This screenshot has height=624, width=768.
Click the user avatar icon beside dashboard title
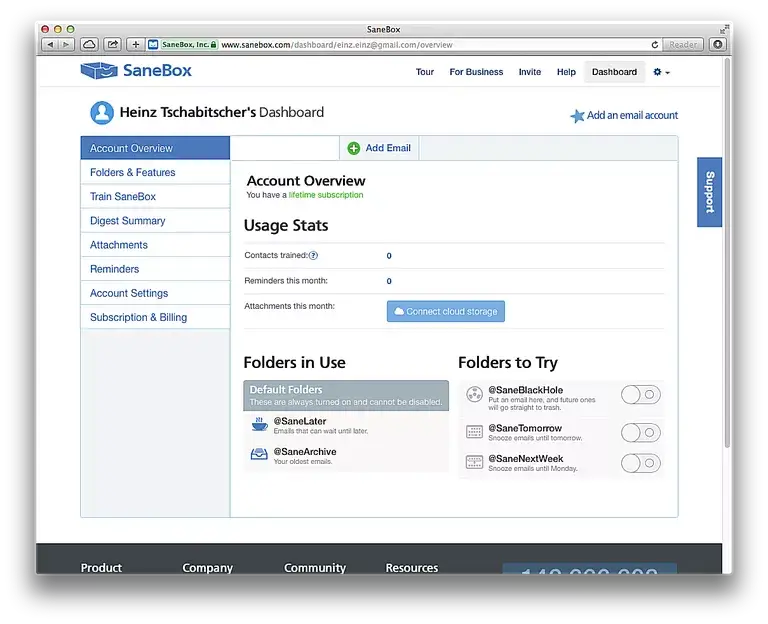tap(102, 113)
